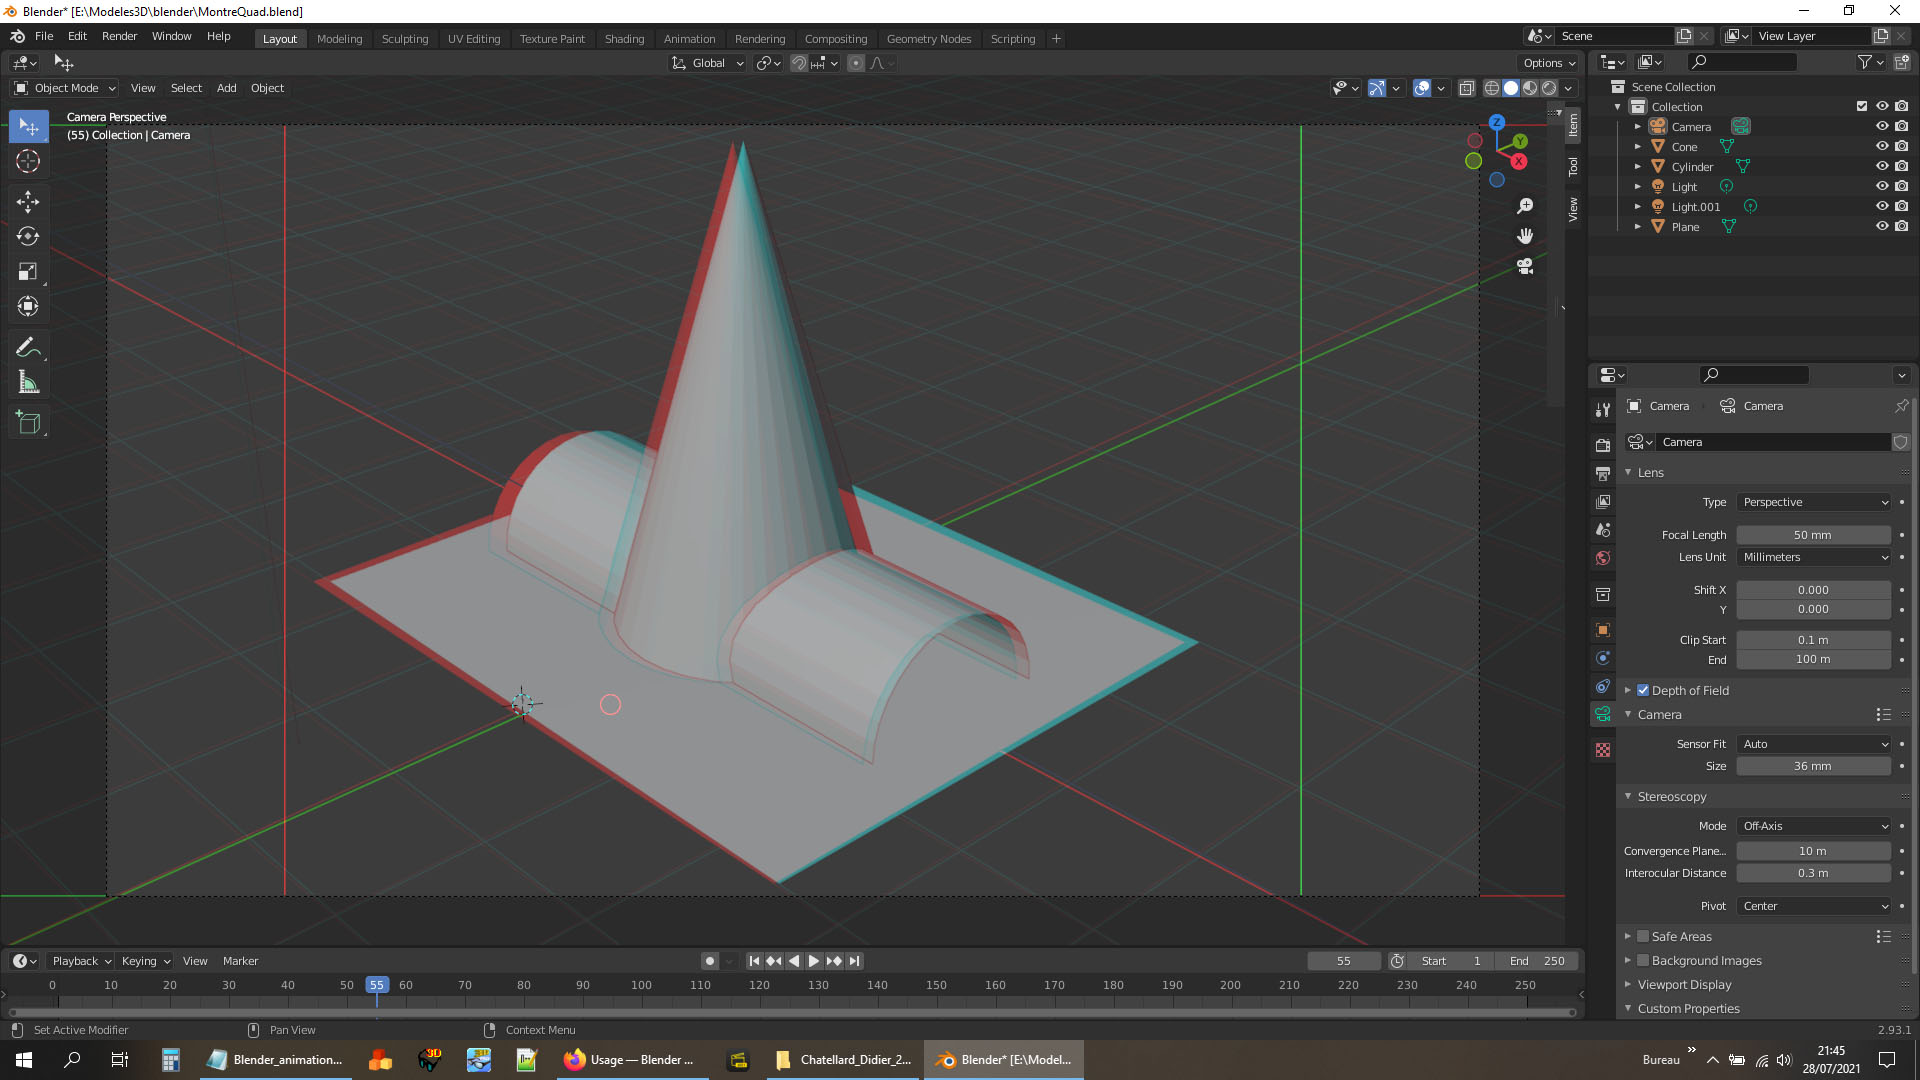Select the Move tool in toolbar
The width and height of the screenshot is (1920, 1080).
point(28,202)
